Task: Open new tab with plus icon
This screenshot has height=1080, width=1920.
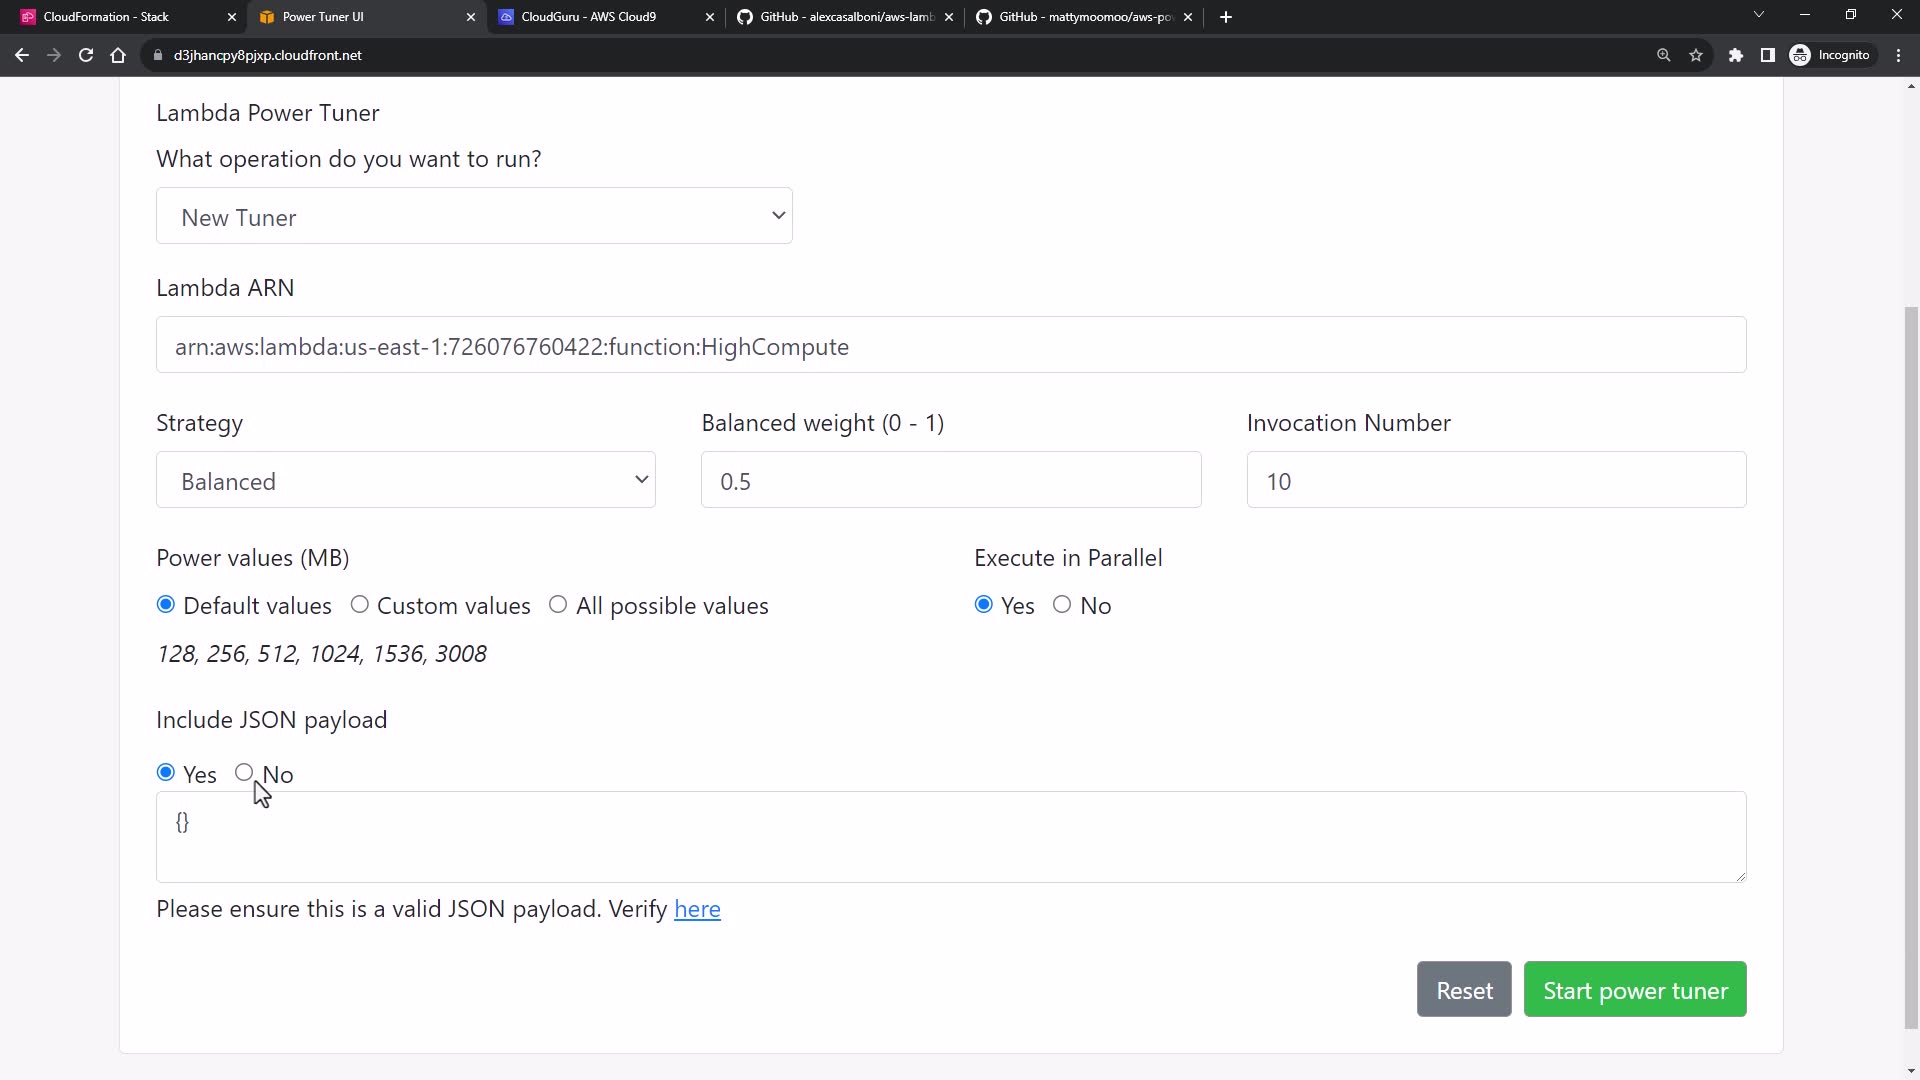Action: click(1226, 17)
